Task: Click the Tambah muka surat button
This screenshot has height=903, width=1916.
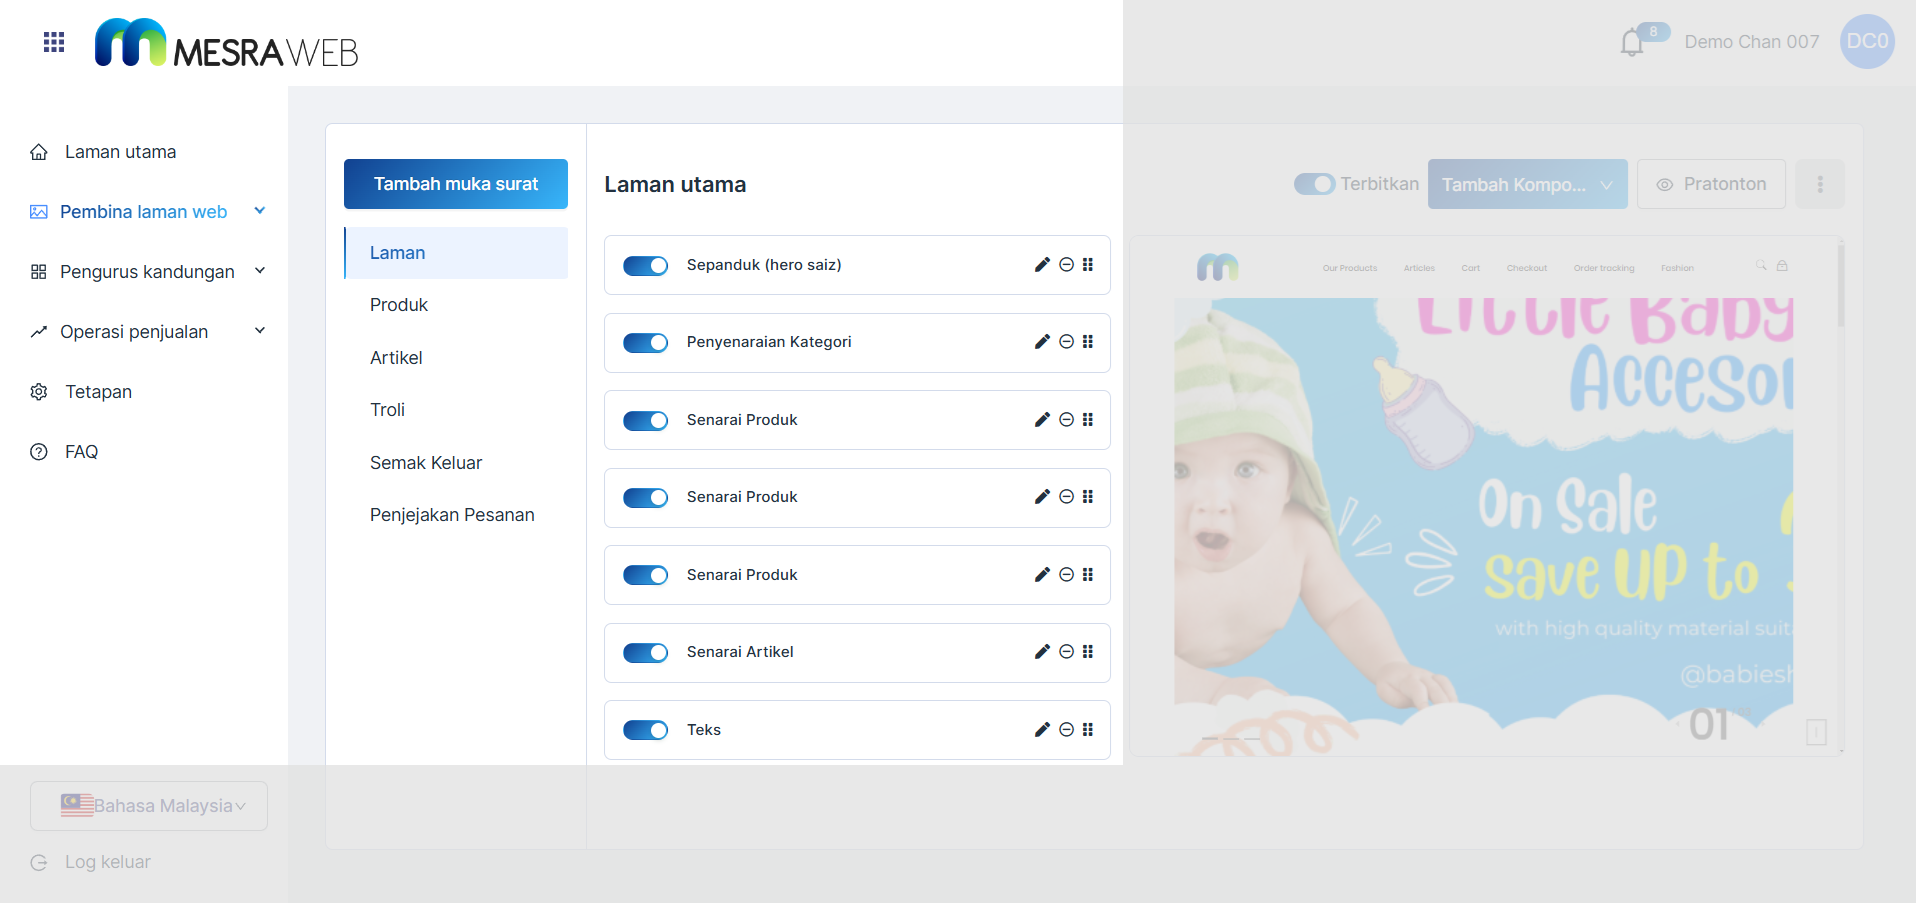Action: [x=456, y=184]
